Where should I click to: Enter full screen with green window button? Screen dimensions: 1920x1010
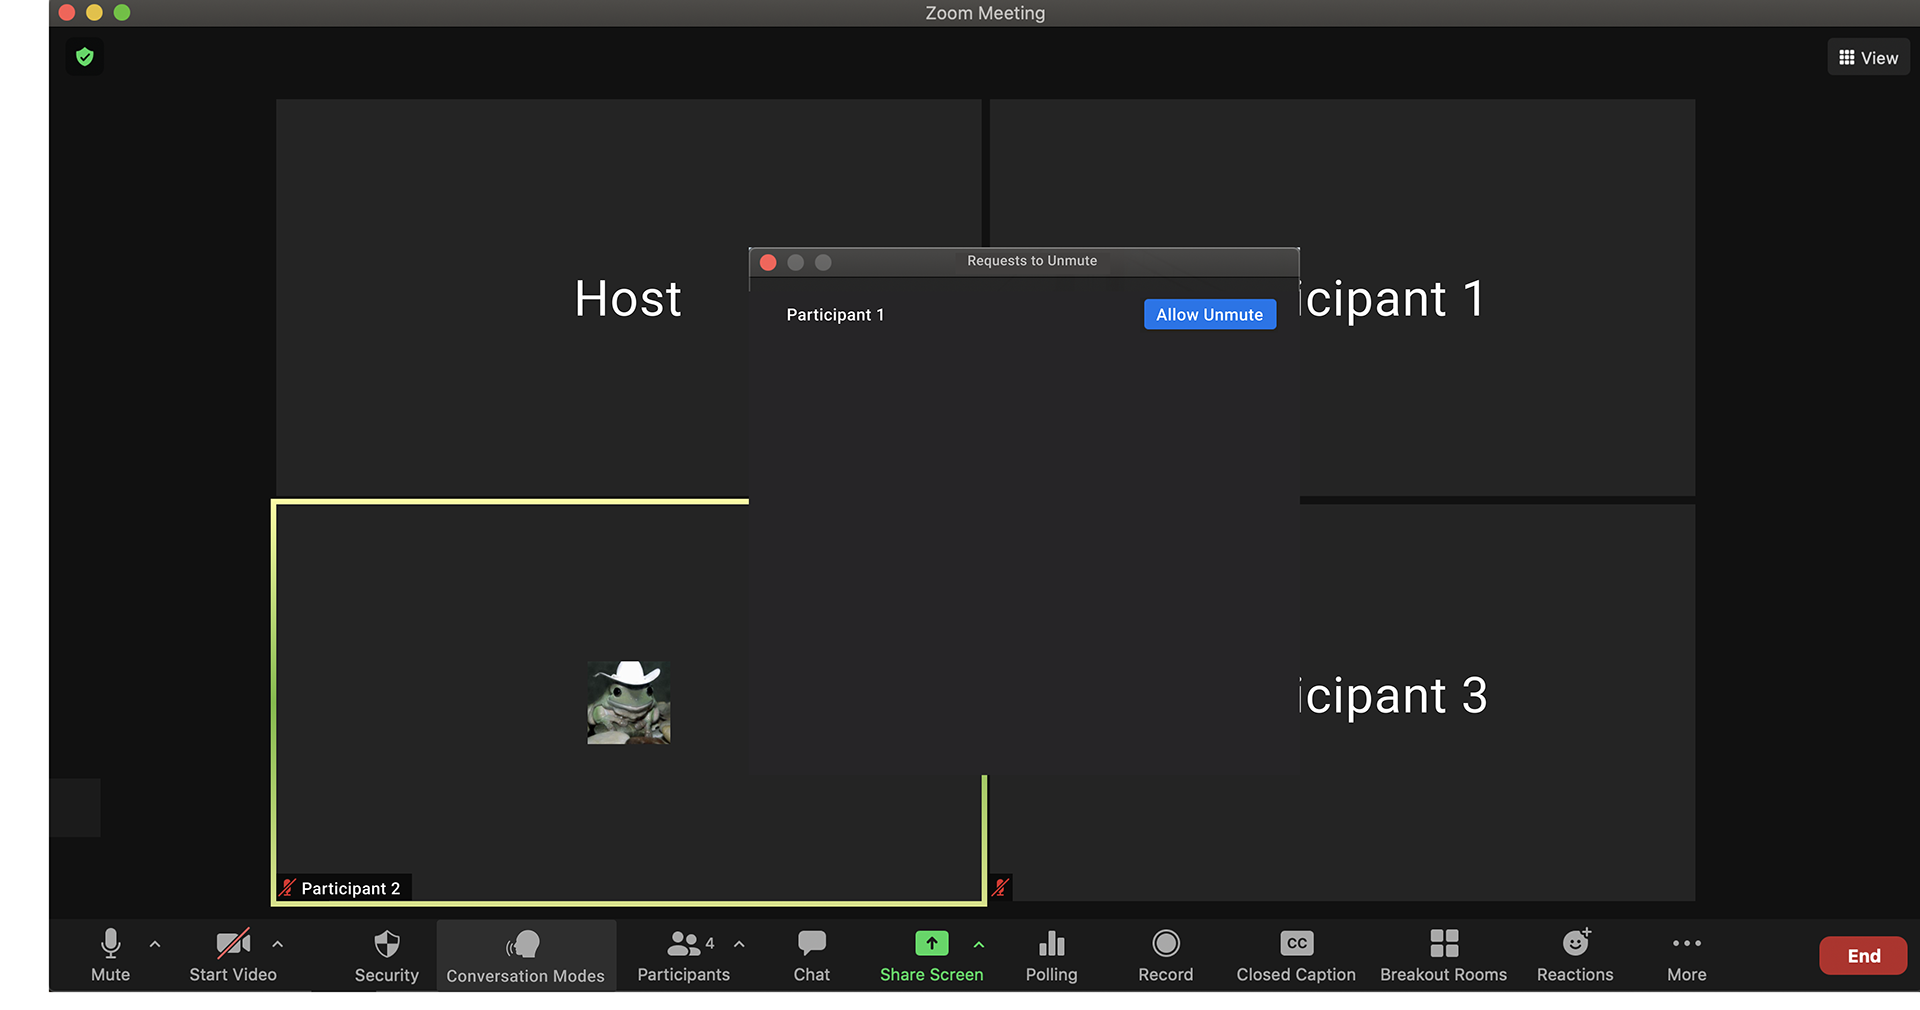pos(122,12)
